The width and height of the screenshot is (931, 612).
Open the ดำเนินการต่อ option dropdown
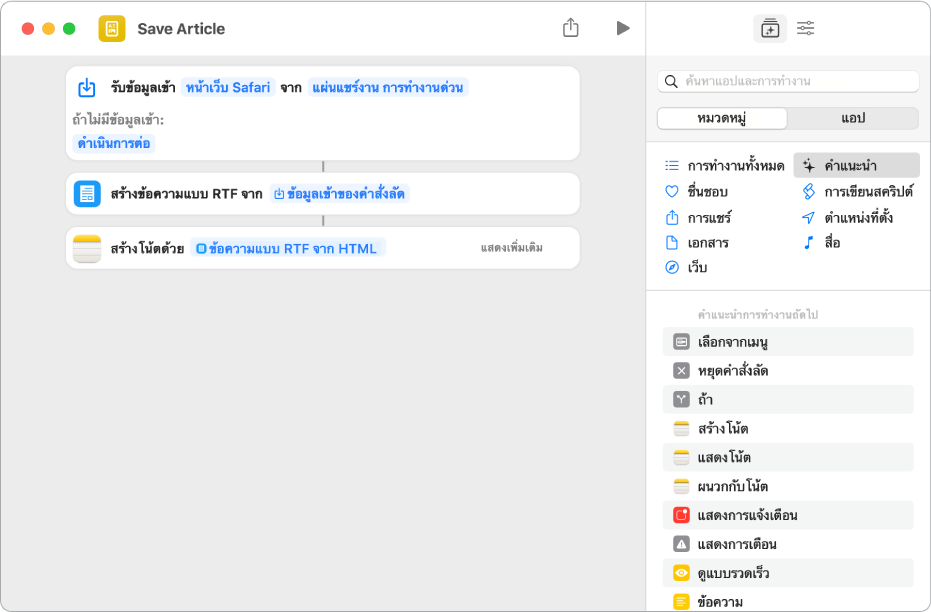click(115, 143)
